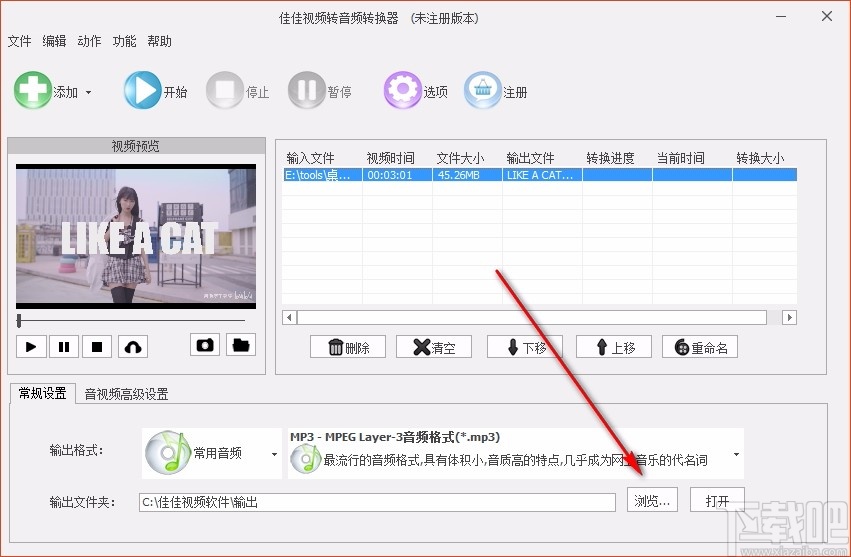
Task: Open the MP3 output format dropdown
Action: tap(516, 453)
